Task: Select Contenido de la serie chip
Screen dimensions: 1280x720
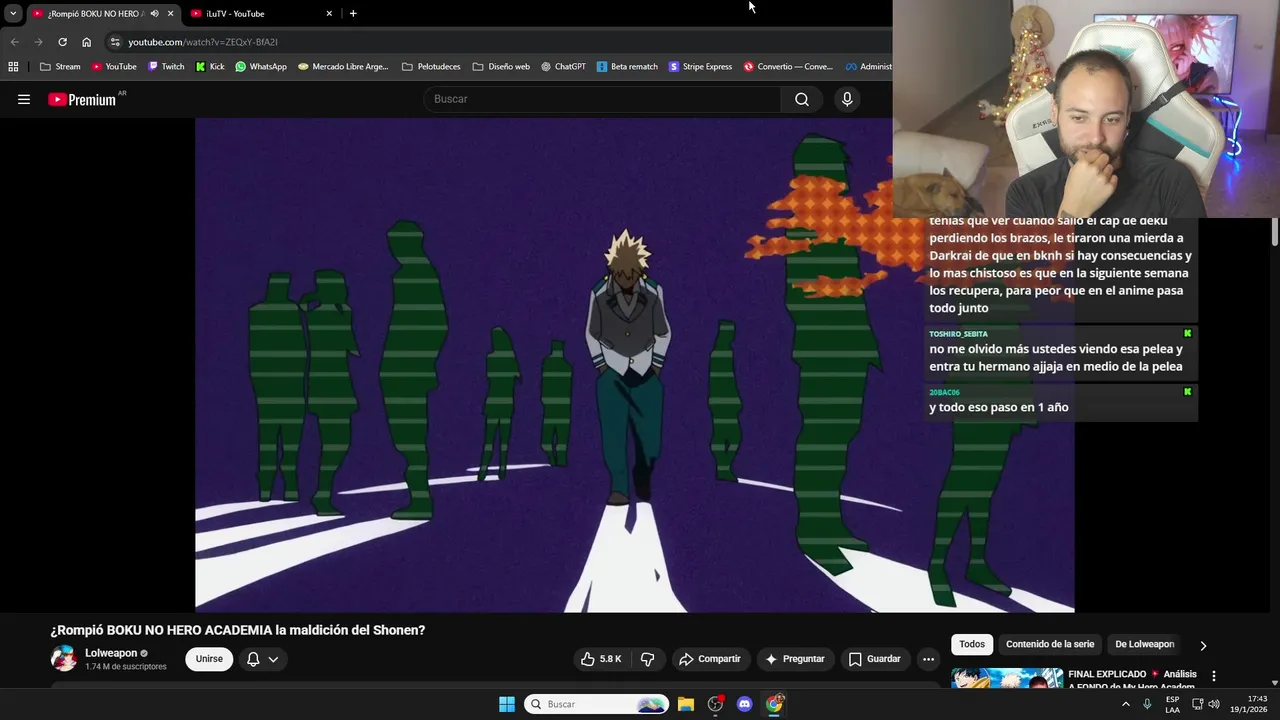Action: tap(1050, 644)
